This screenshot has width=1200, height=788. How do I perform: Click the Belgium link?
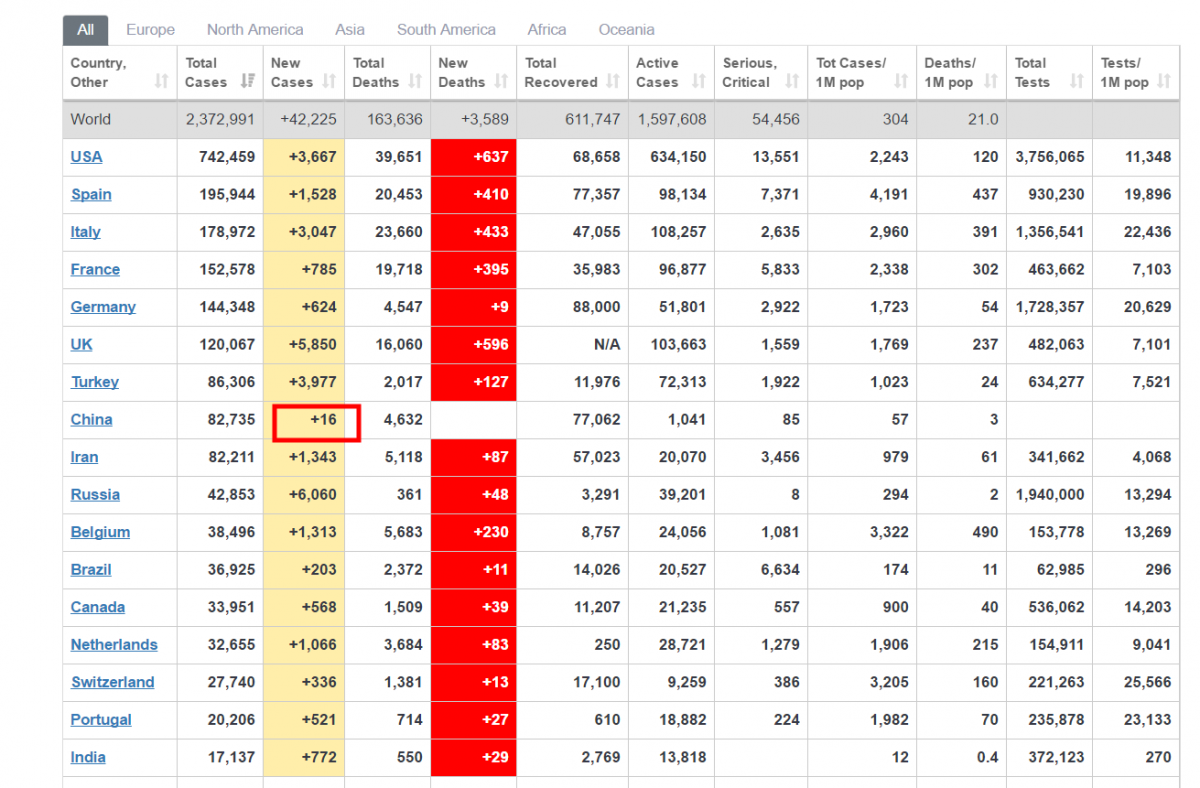pos(100,532)
